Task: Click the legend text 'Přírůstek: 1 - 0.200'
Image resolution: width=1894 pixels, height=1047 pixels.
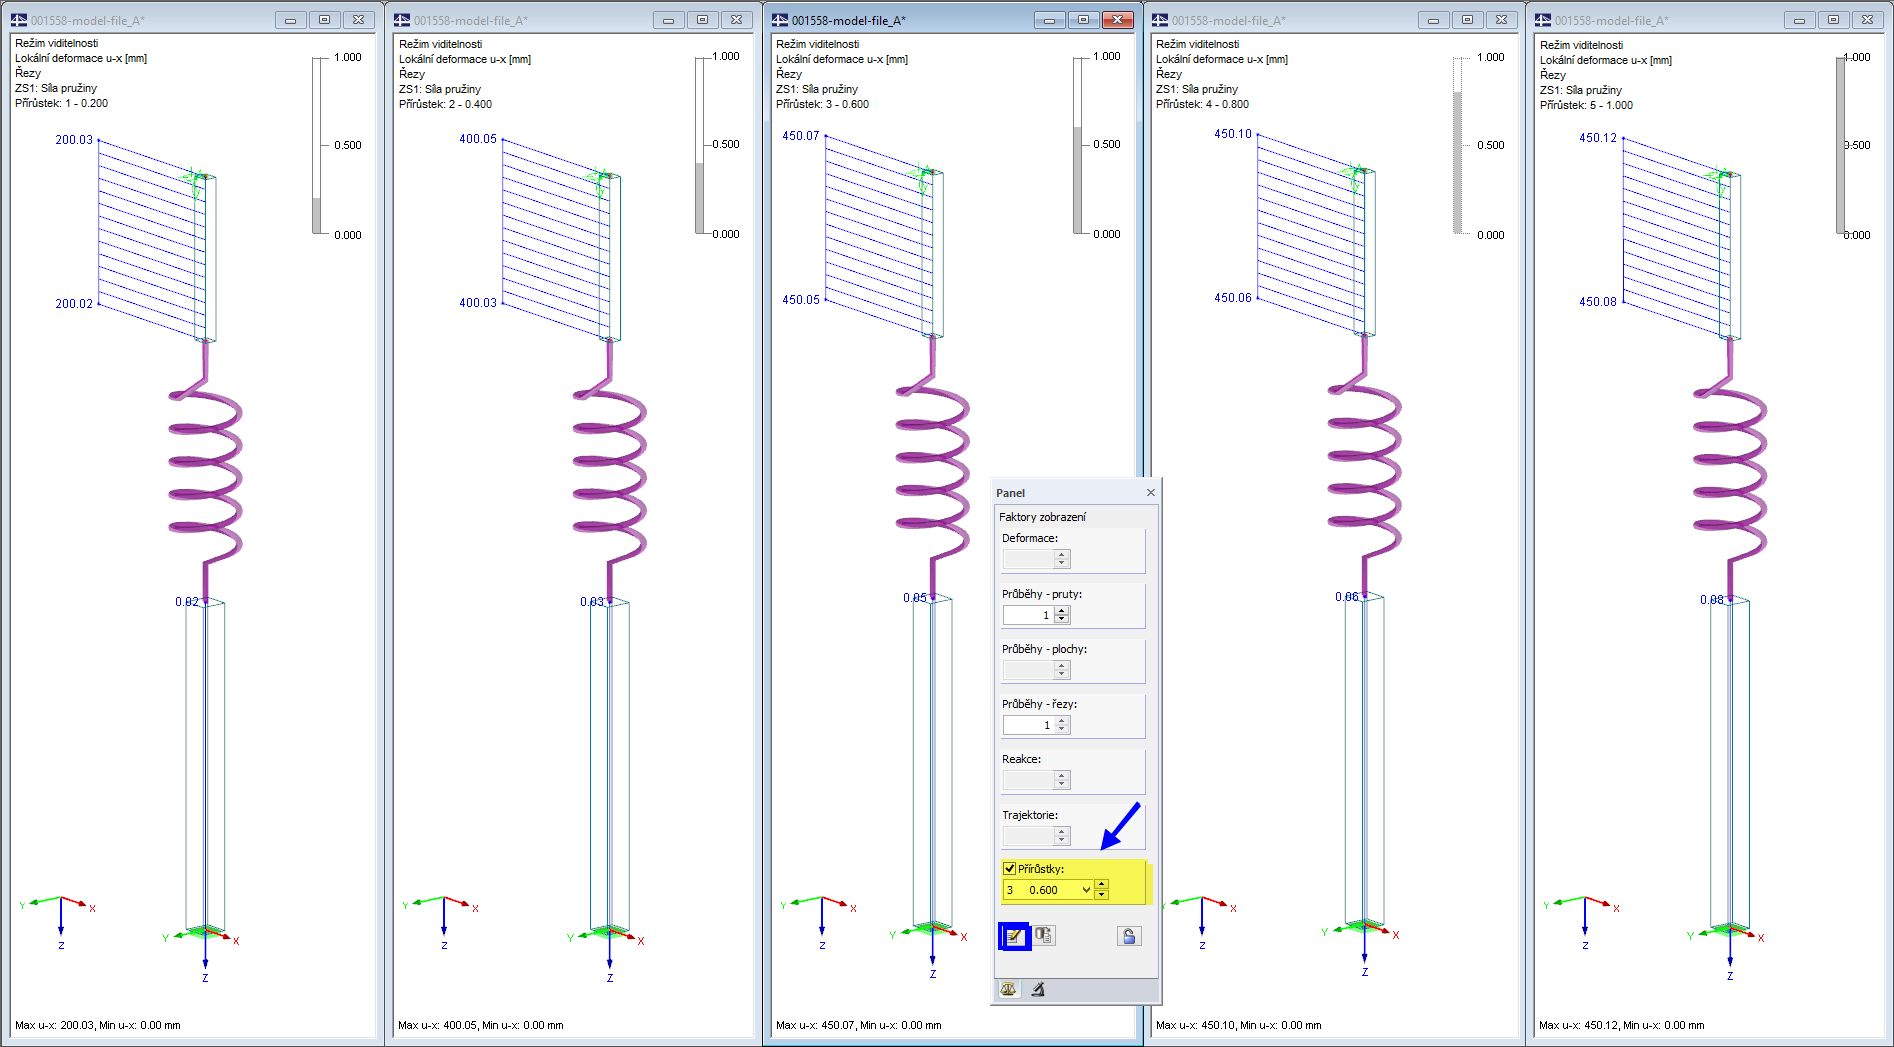Action: [x=61, y=103]
